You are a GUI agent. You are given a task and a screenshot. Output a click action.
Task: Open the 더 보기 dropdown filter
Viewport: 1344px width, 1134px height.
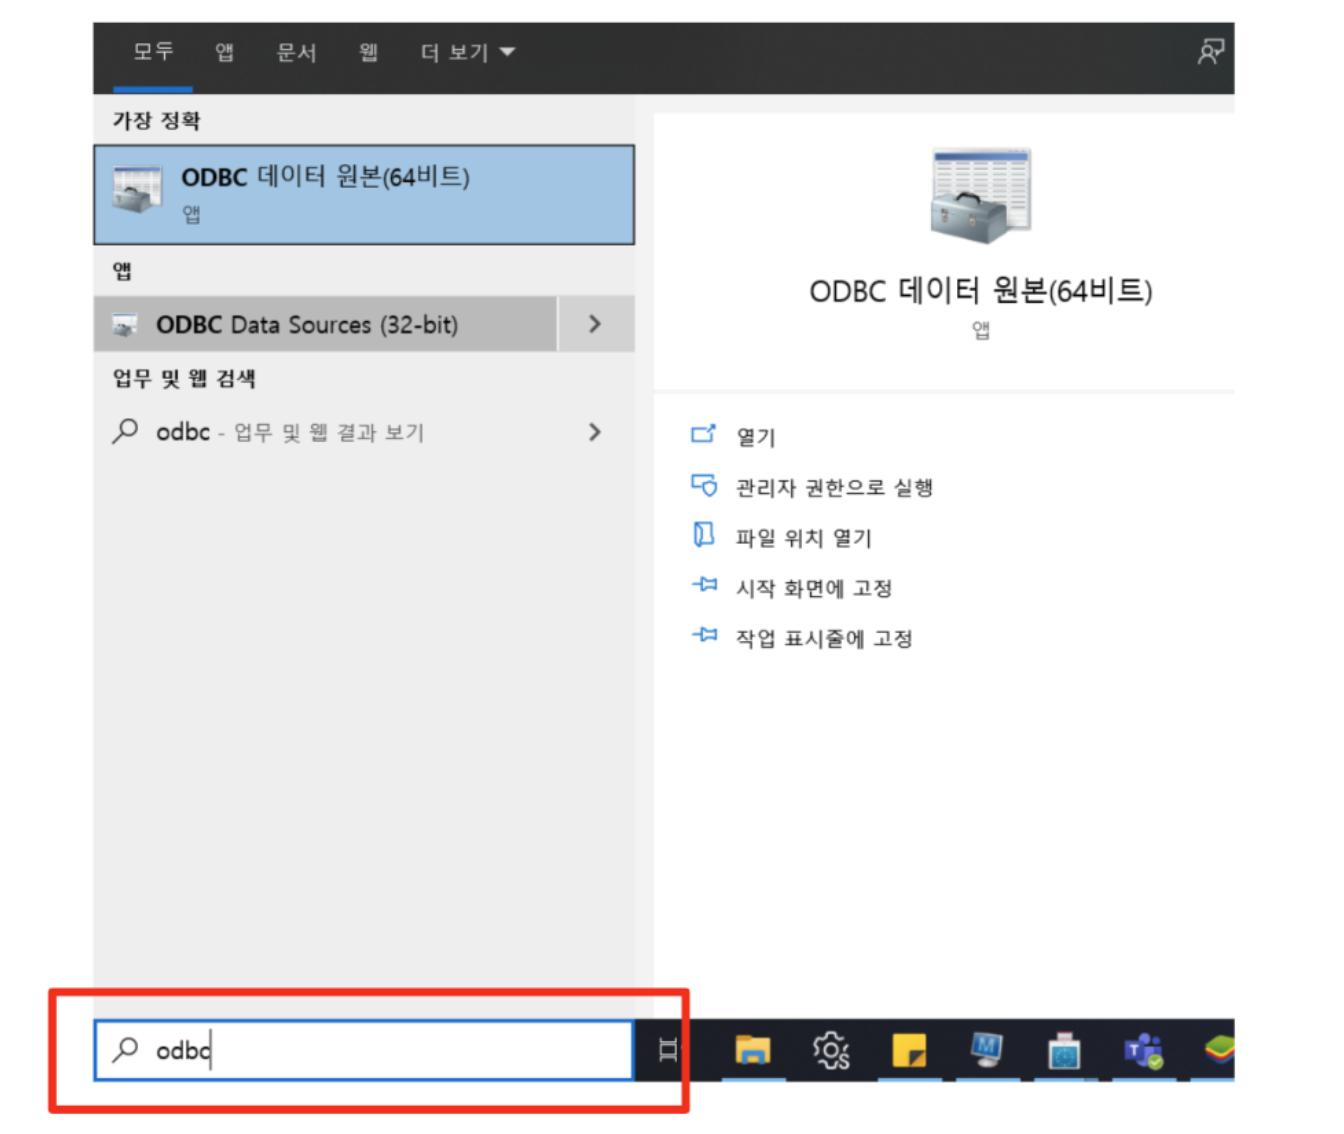point(467,52)
